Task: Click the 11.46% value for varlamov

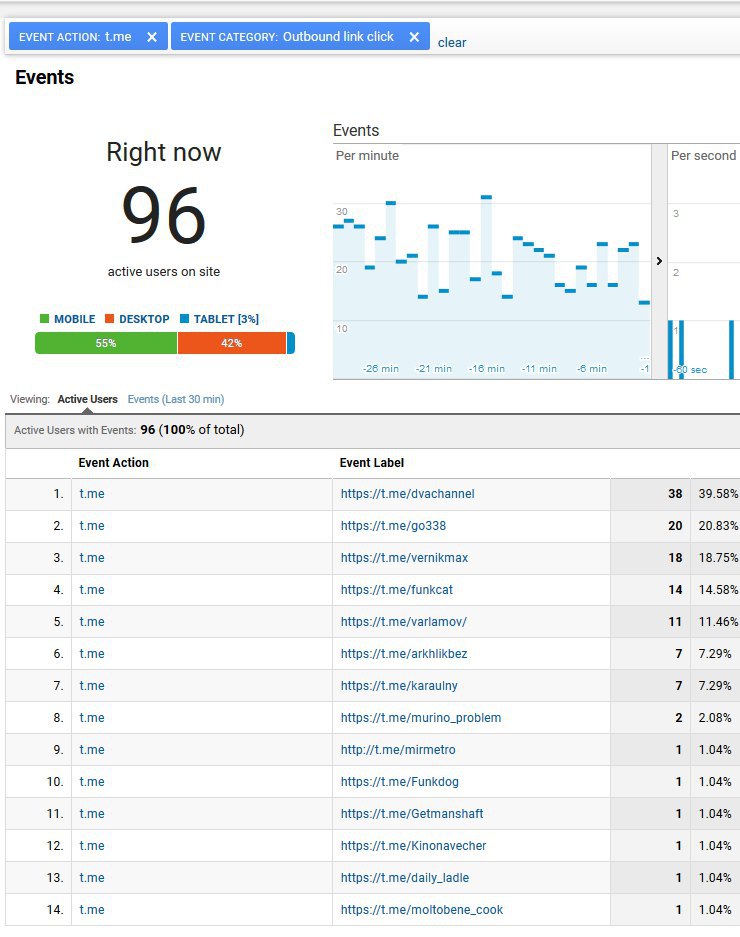Action: [718, 621]
